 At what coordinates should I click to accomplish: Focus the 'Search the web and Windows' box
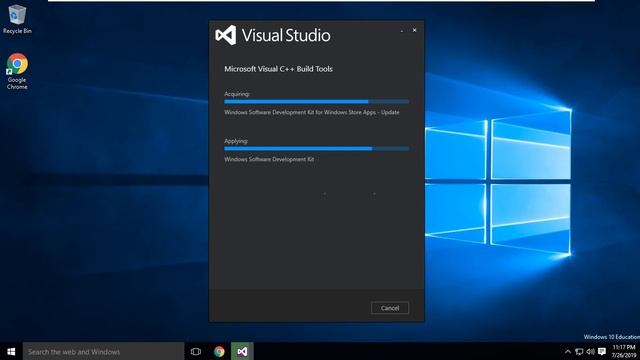click(x=103, y=351)
